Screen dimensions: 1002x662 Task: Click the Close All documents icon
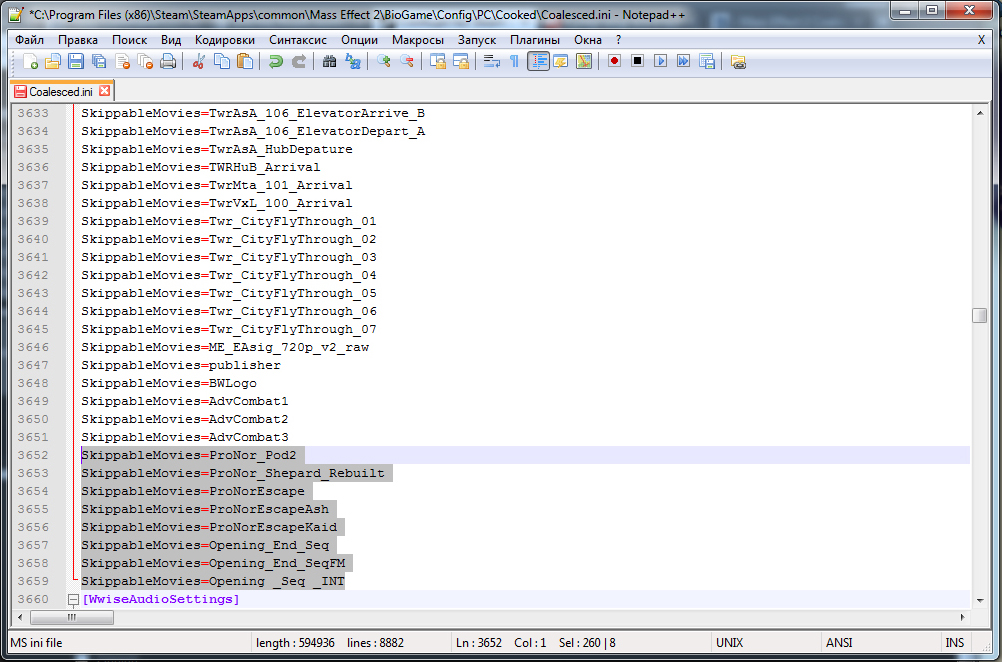pyautogui.click(x=145, y=61)
